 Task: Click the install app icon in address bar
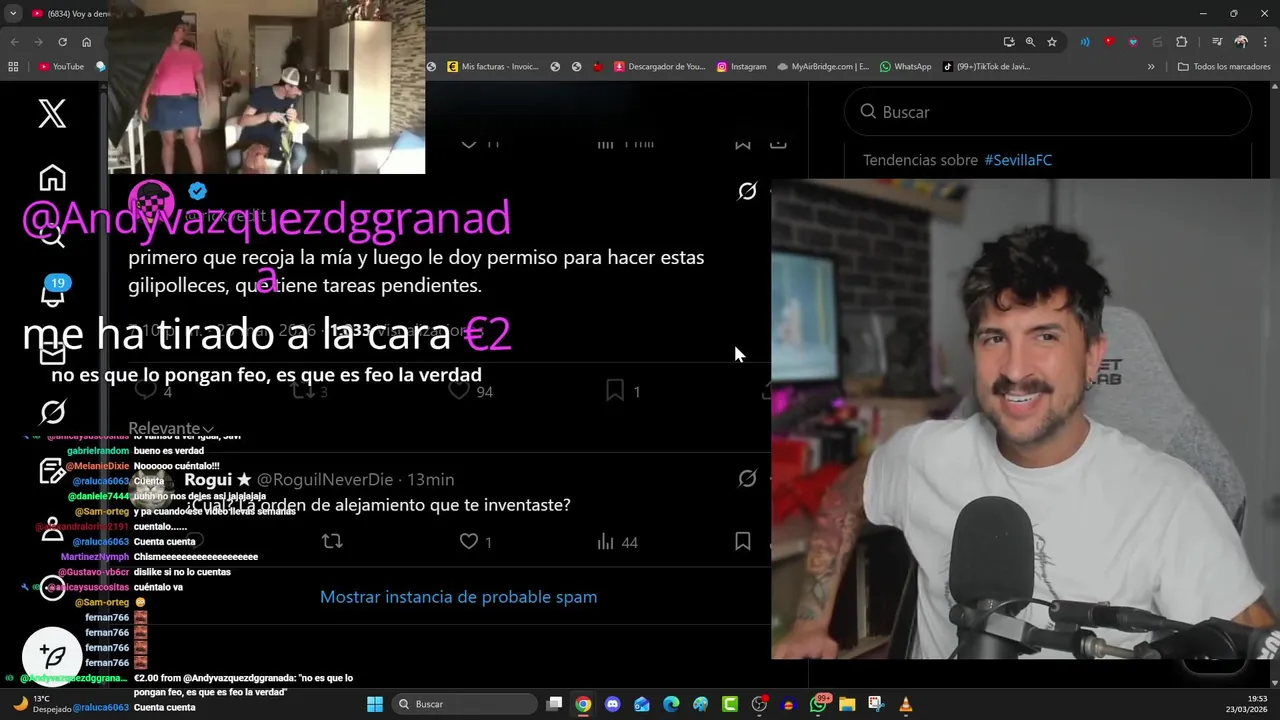coord(1008,42)
